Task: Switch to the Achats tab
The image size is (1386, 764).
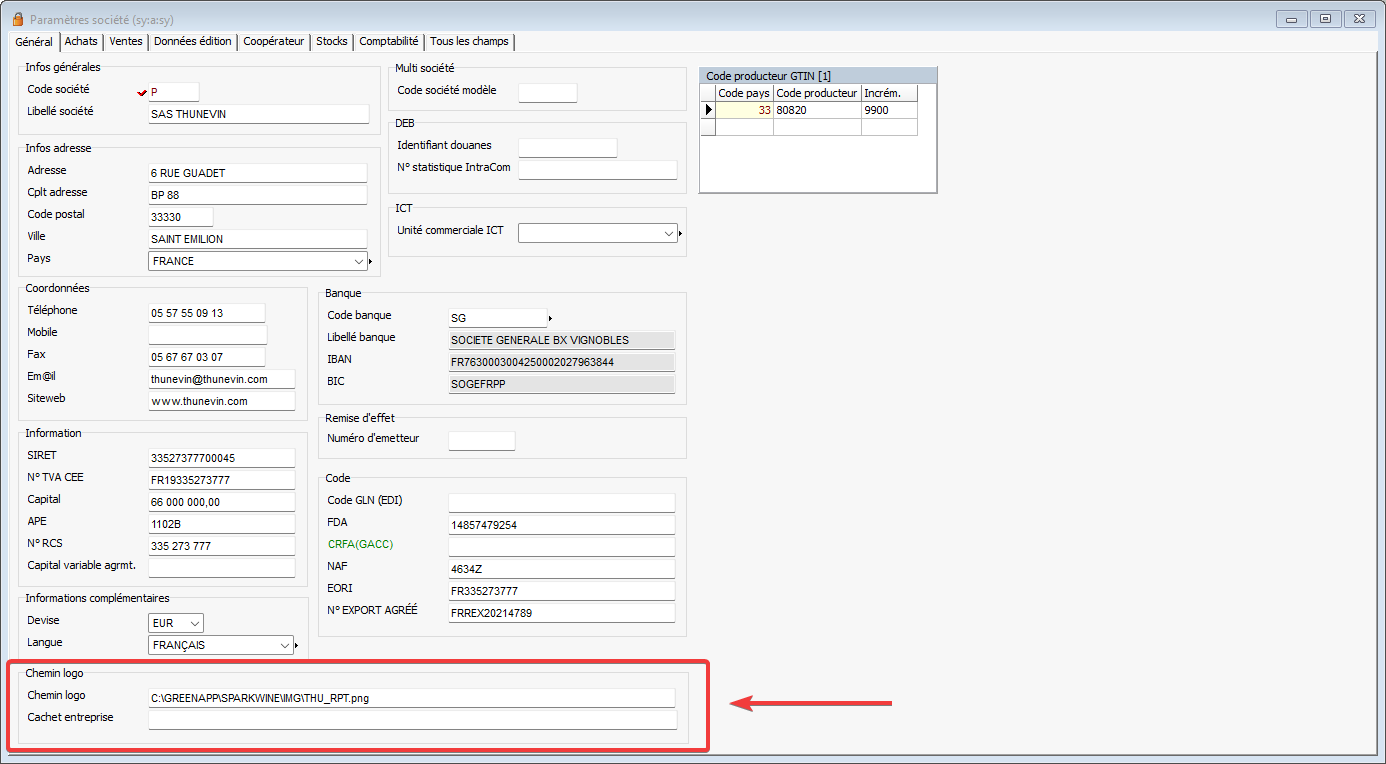Action: click(x=81, y=41)
